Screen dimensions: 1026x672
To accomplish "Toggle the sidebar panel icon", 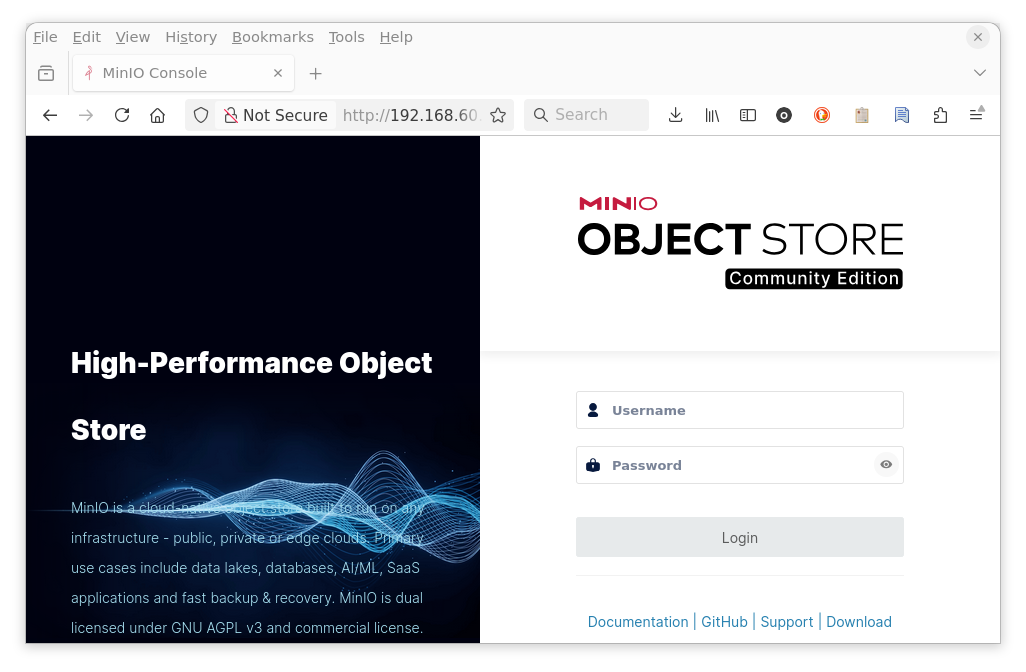I will click(748, 115).
